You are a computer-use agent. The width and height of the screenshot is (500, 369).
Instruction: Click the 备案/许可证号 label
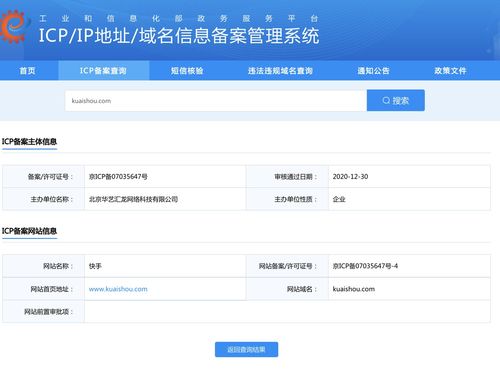50,177
